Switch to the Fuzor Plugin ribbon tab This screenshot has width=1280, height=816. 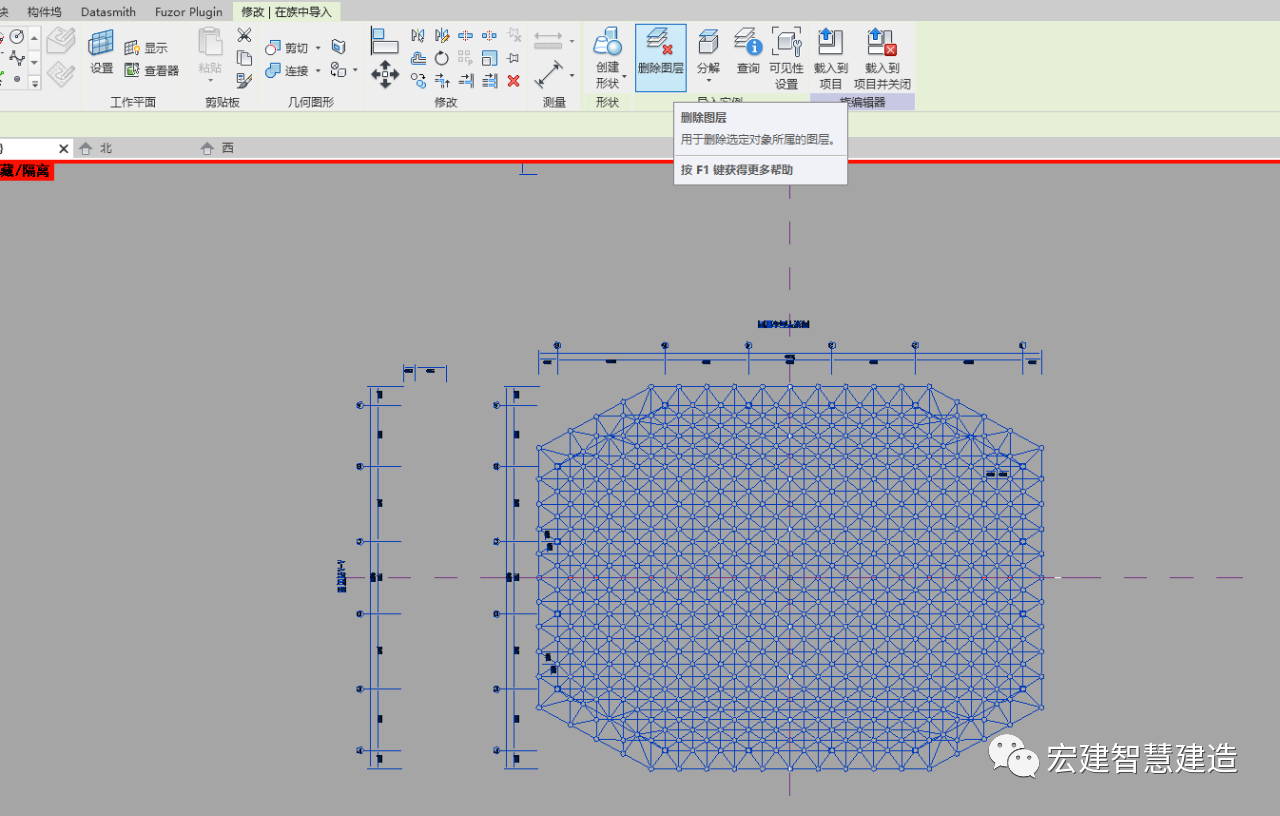[x=189, y=12]
